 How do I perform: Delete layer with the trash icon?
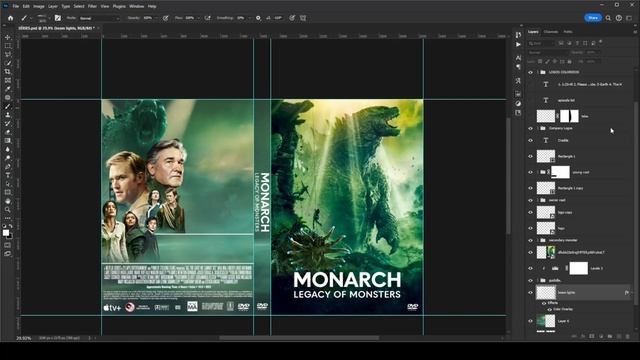coord(628,336)
